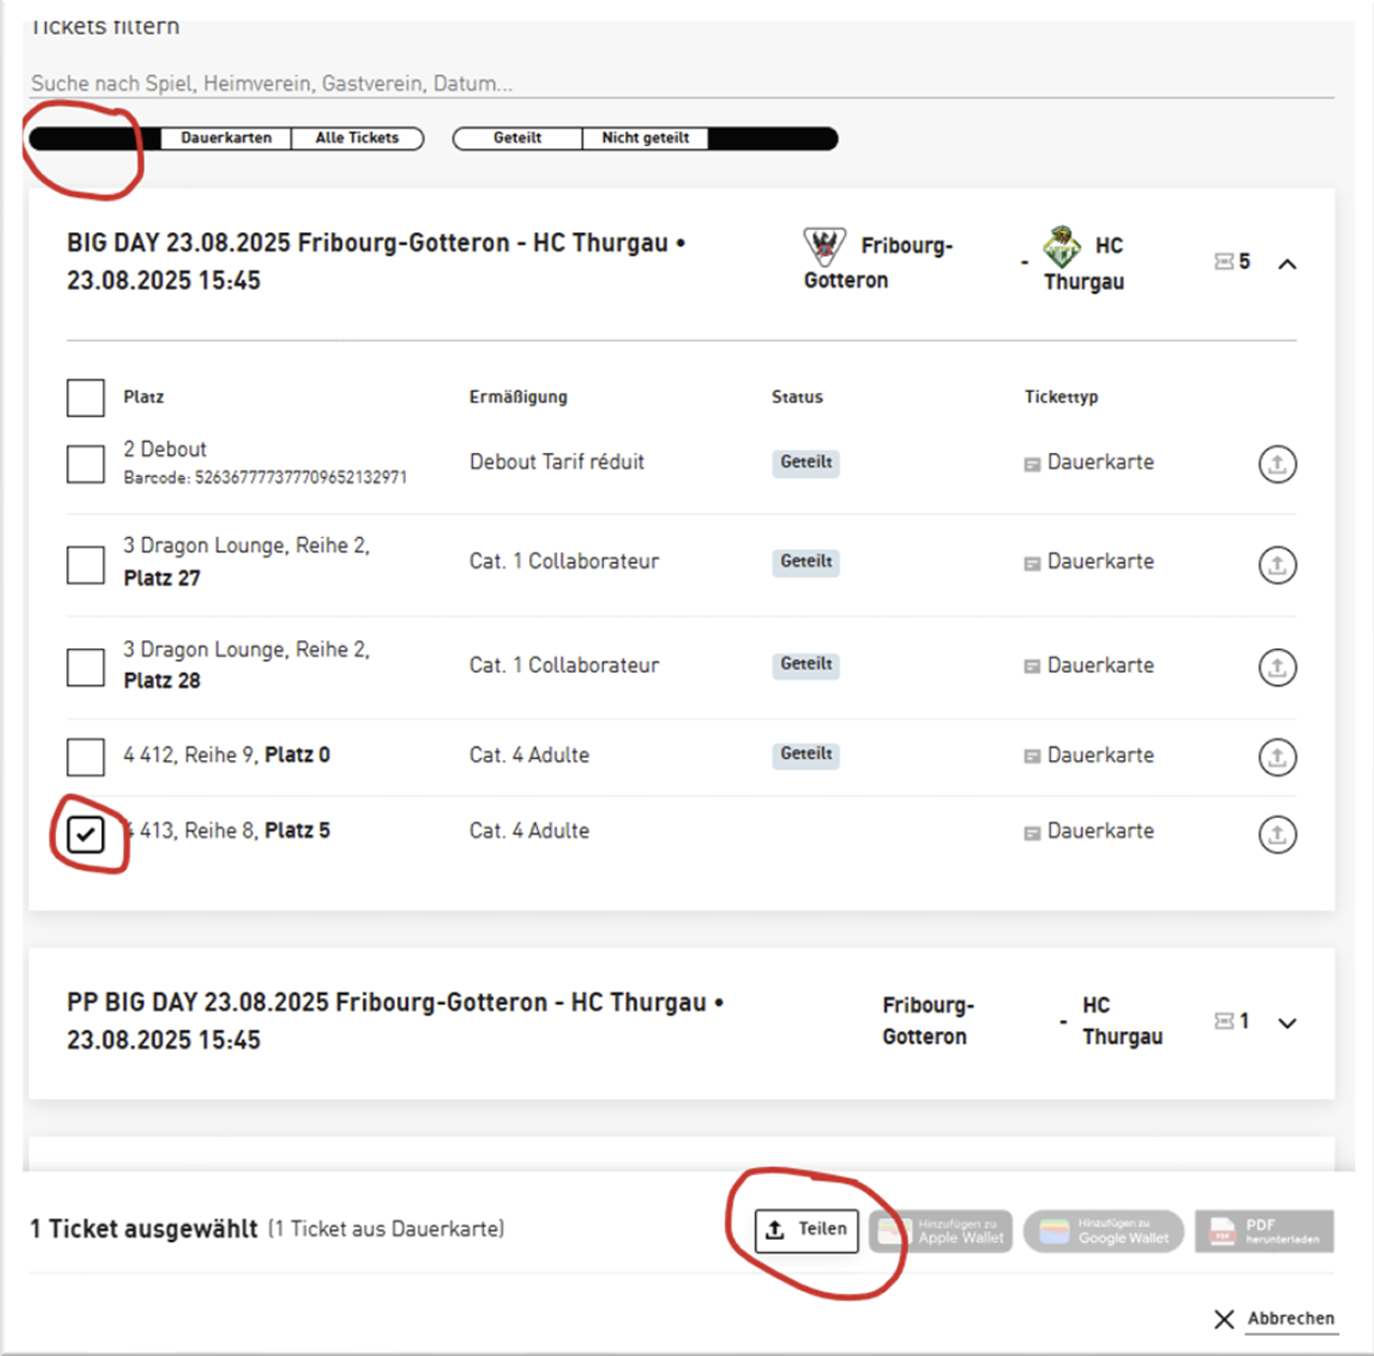This screenshot has height=1356, width=1374.
Task: Toggle the select-all checkbox next to Platz
Action: point(86,398)
